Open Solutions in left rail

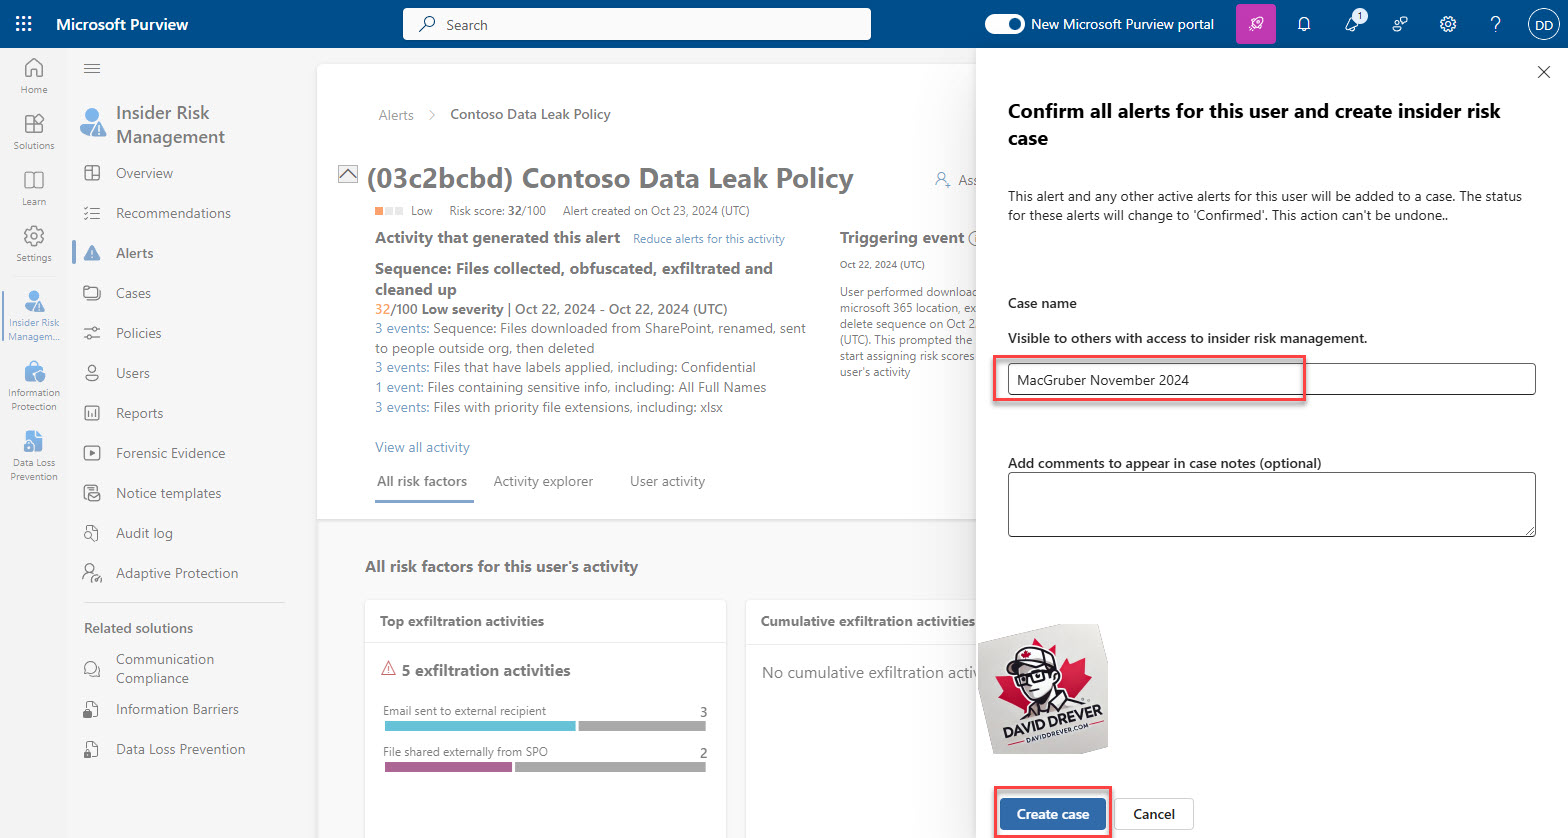(x=34, y=131)
